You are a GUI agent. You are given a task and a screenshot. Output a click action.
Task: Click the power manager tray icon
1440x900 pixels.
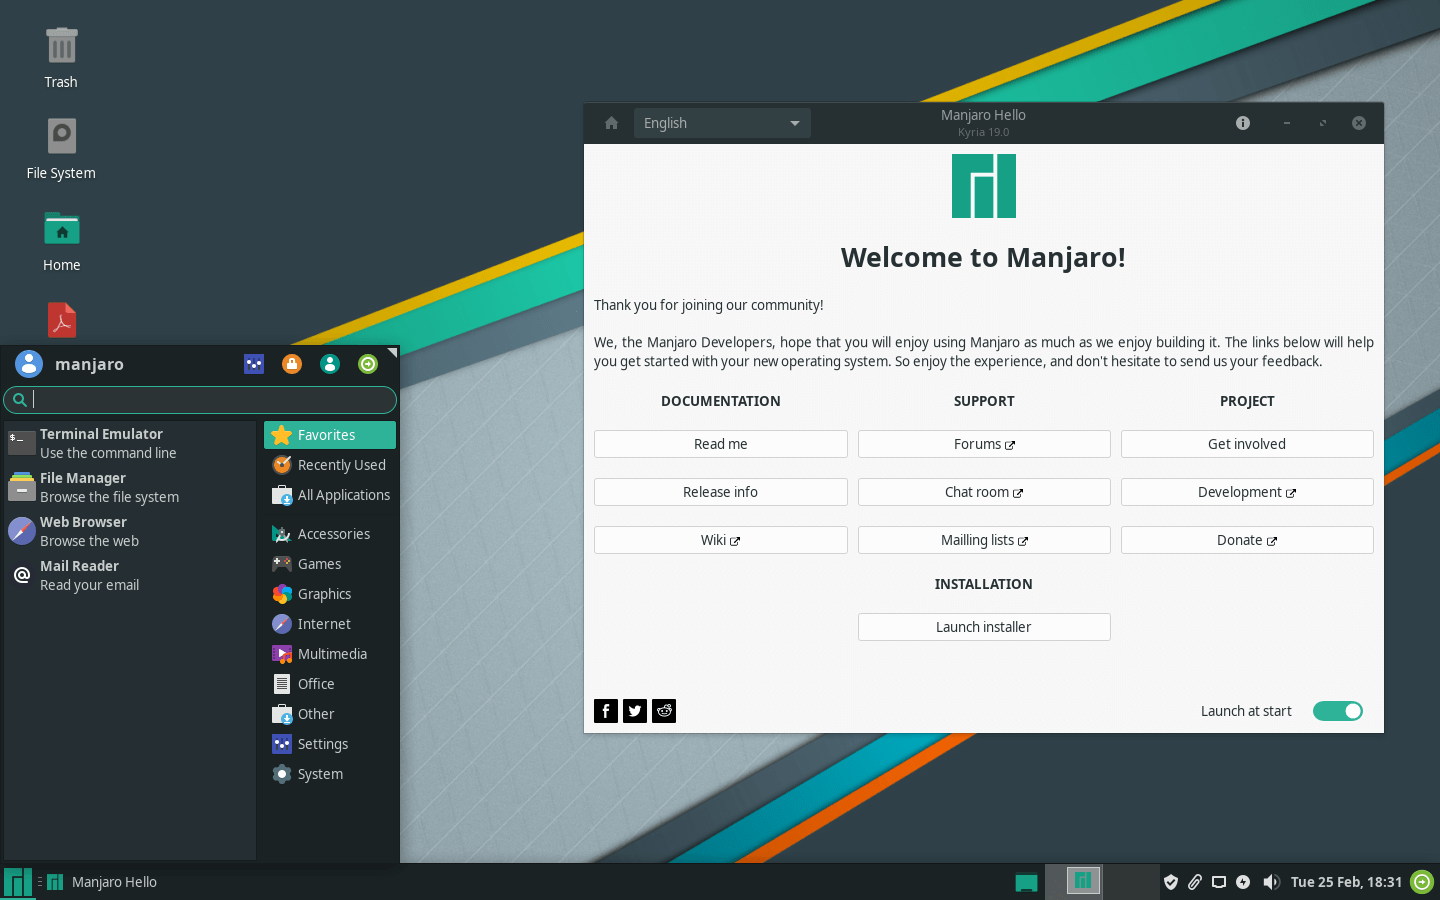pos(1243,882)
